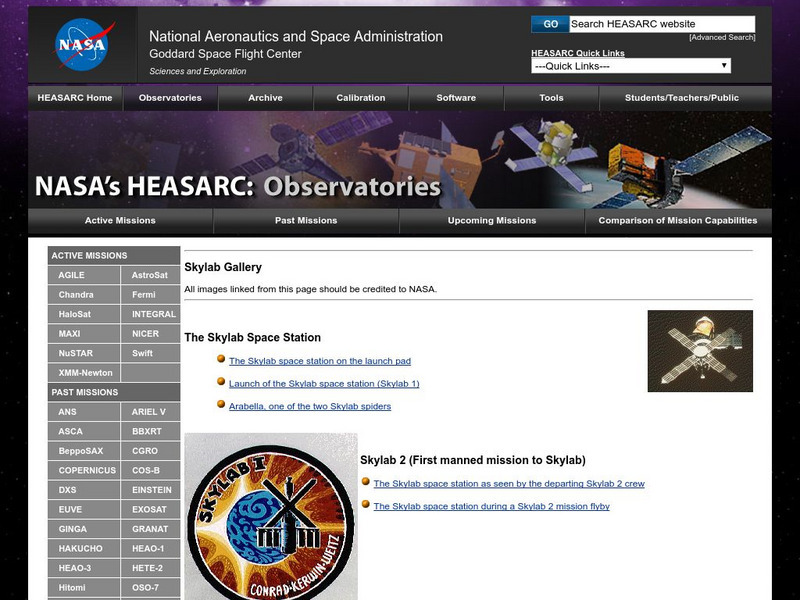Open Skylab seen by departing crew link
The height and width of the screenshot is (600, 800).
509,484
